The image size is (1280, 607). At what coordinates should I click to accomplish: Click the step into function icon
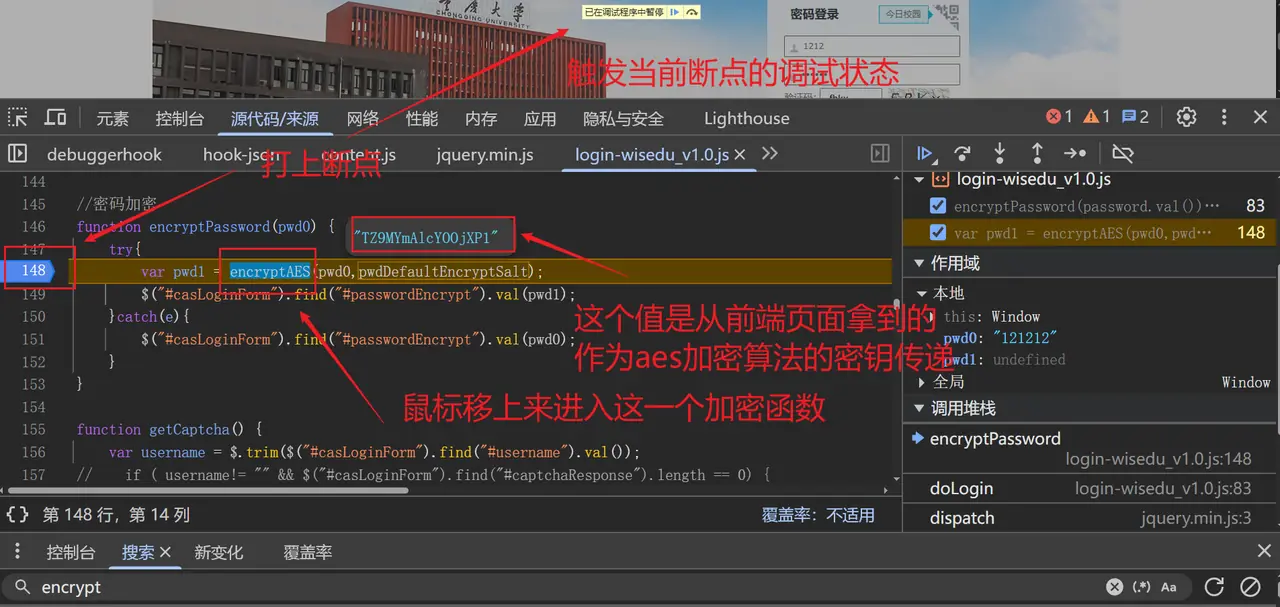click(x=999, y=153)
